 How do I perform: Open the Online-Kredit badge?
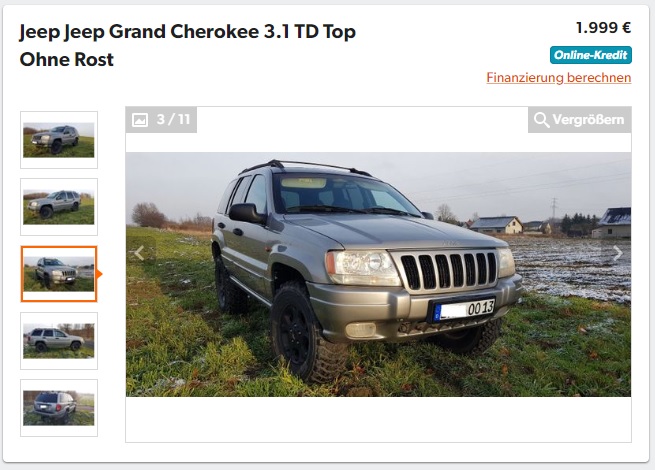[591, 55]
